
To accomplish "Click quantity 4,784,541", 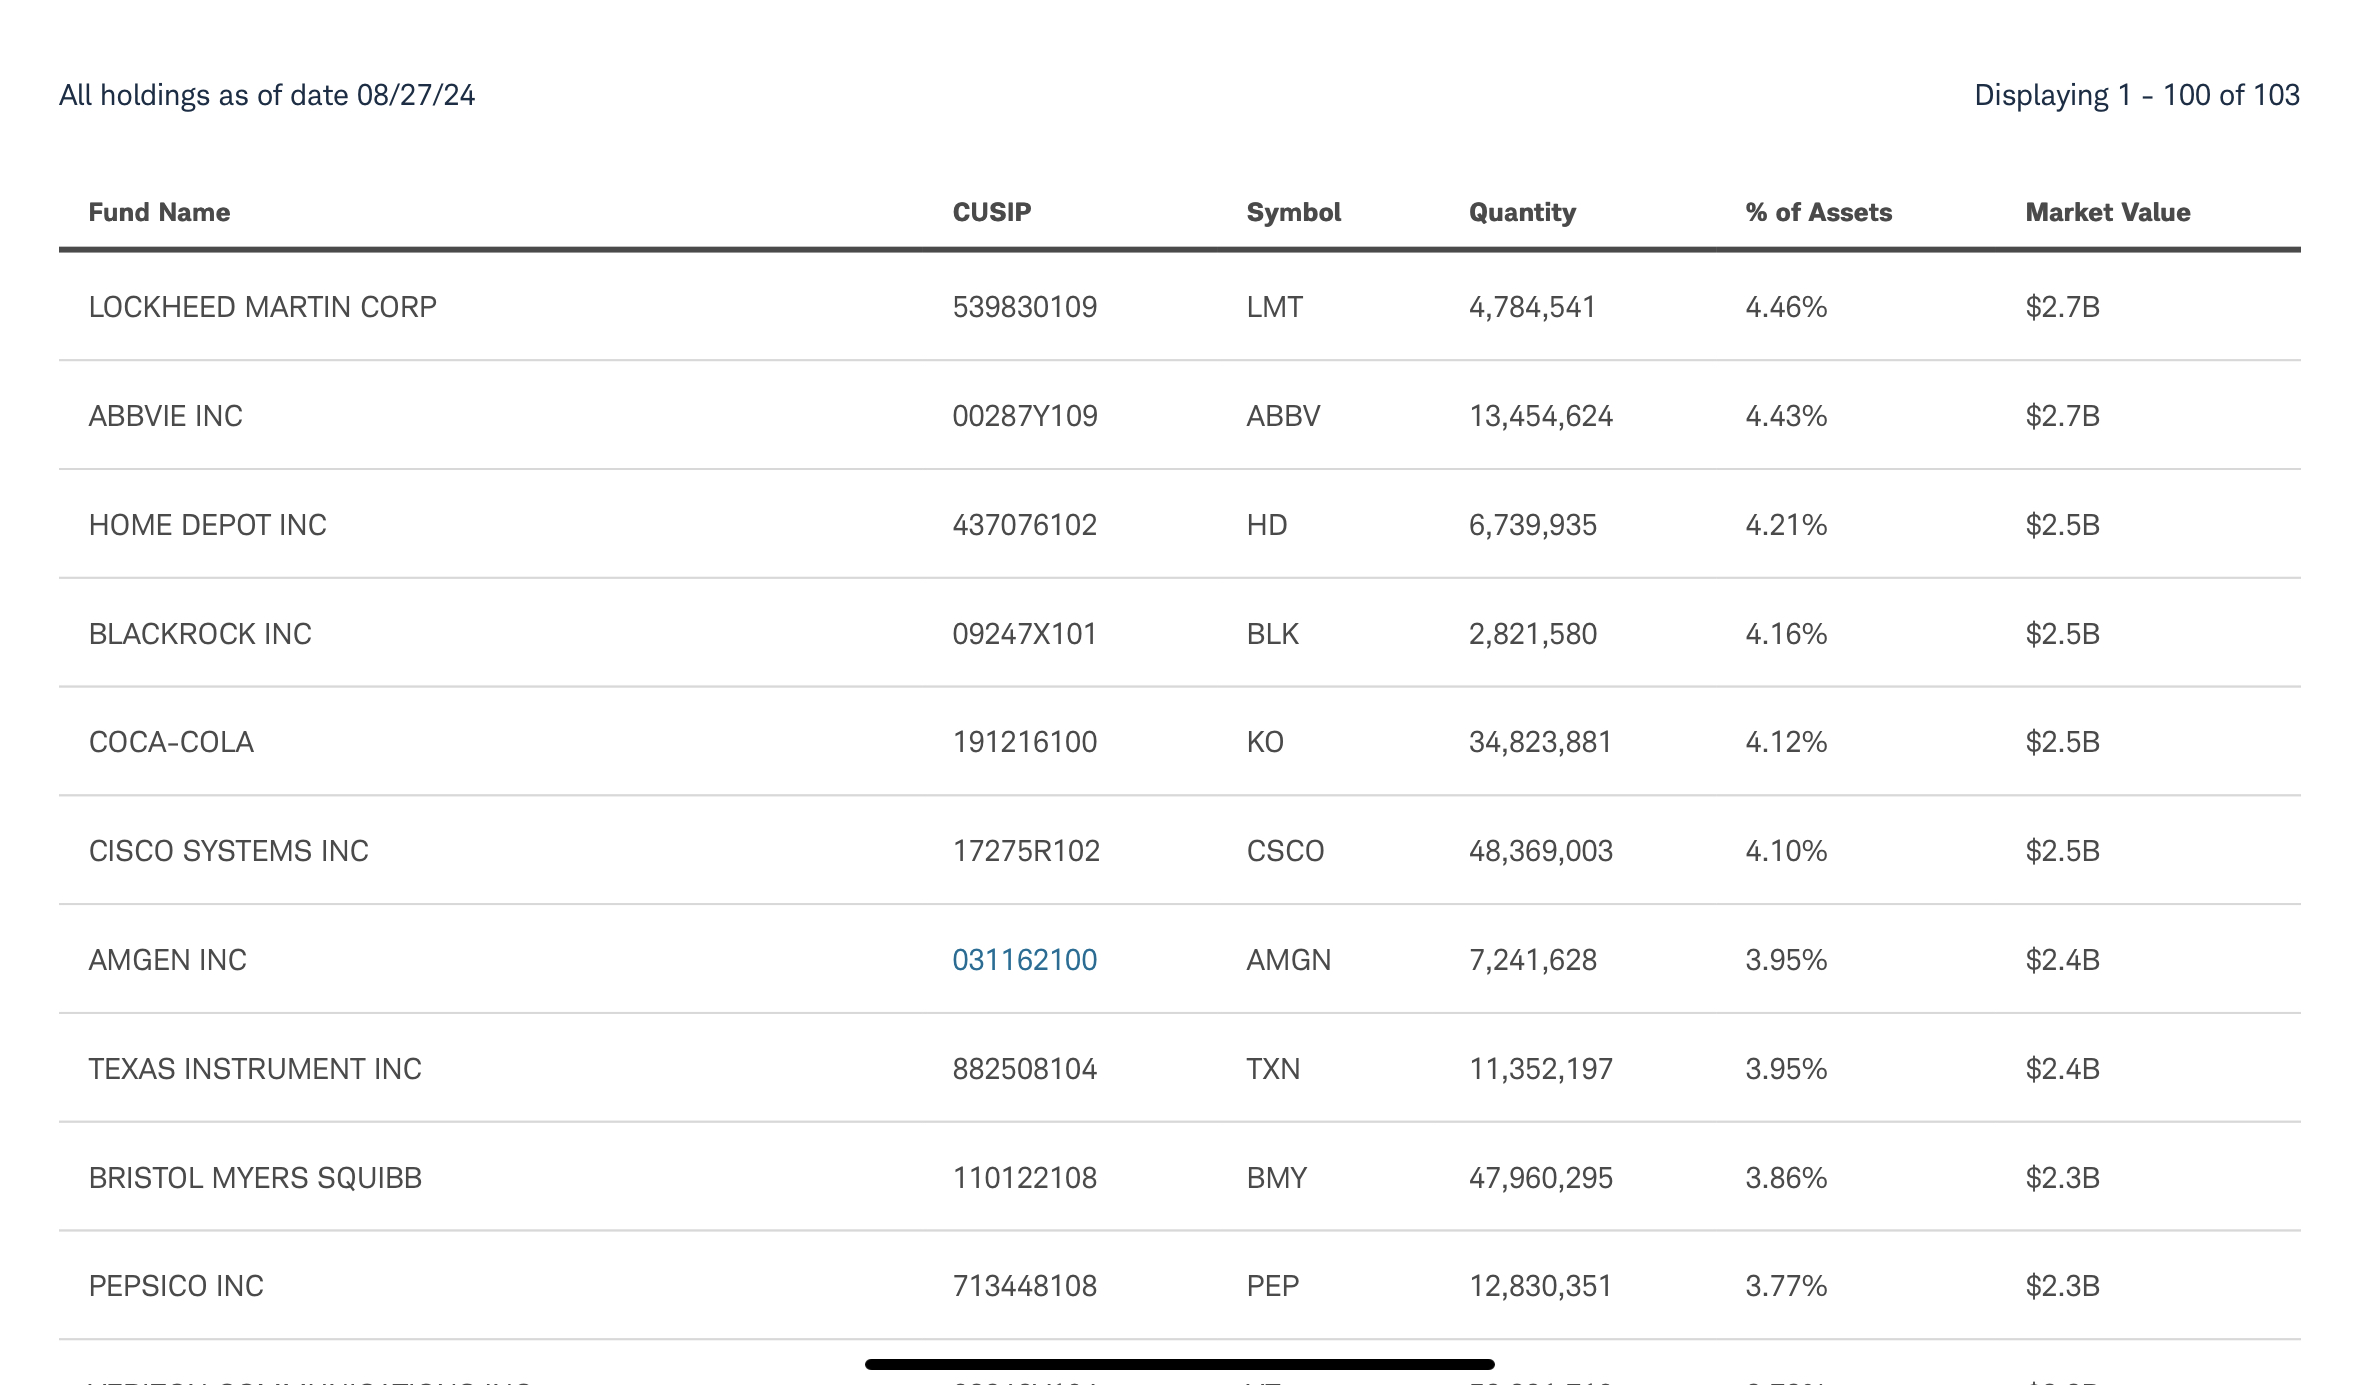I will click(1532, 307).
